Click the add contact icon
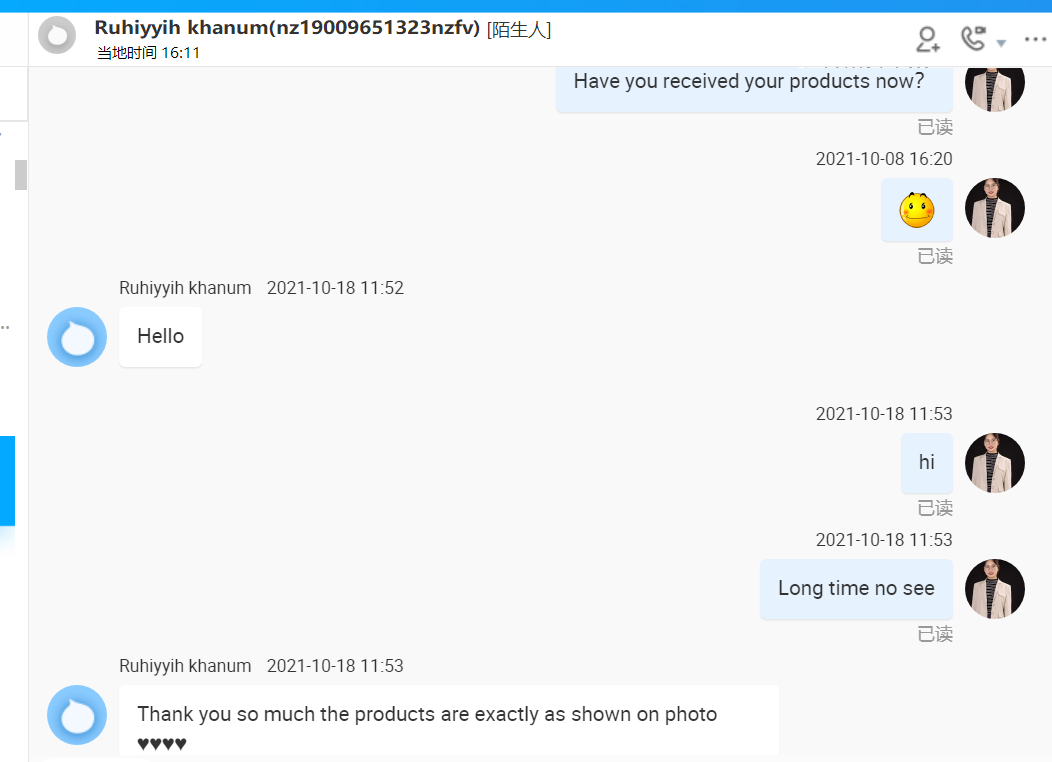The height and width of the screenshot is (762, 1052). tap(928, 40)
